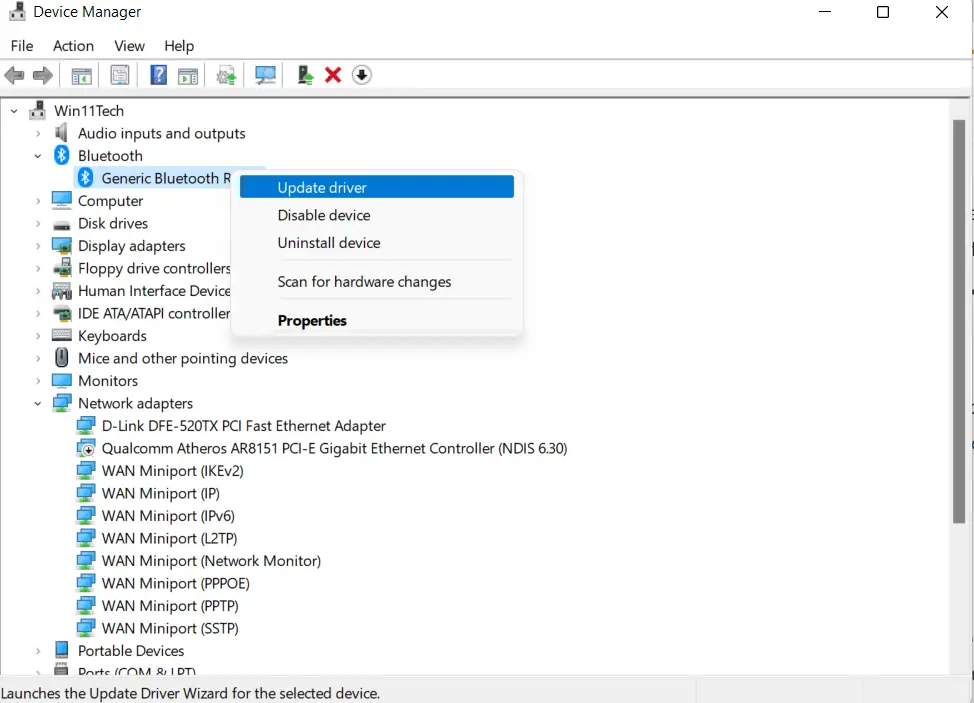The height and width of the screenshot is (703, 974).
Task: Click the Network adapters category icon
Action: (x=61, y=402)
